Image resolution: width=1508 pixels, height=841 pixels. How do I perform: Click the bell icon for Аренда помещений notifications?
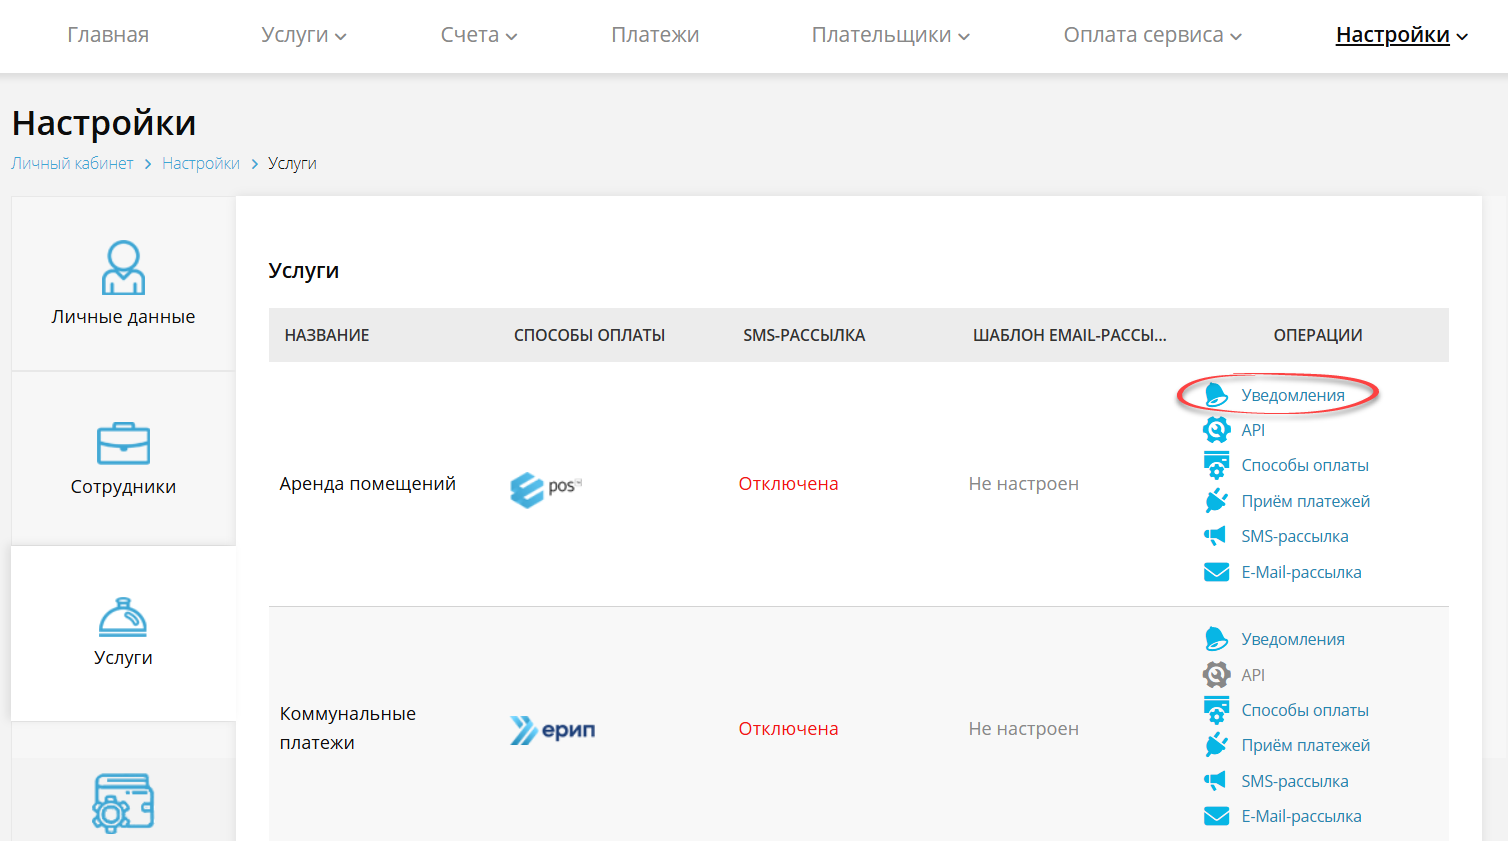[1216, 395]
